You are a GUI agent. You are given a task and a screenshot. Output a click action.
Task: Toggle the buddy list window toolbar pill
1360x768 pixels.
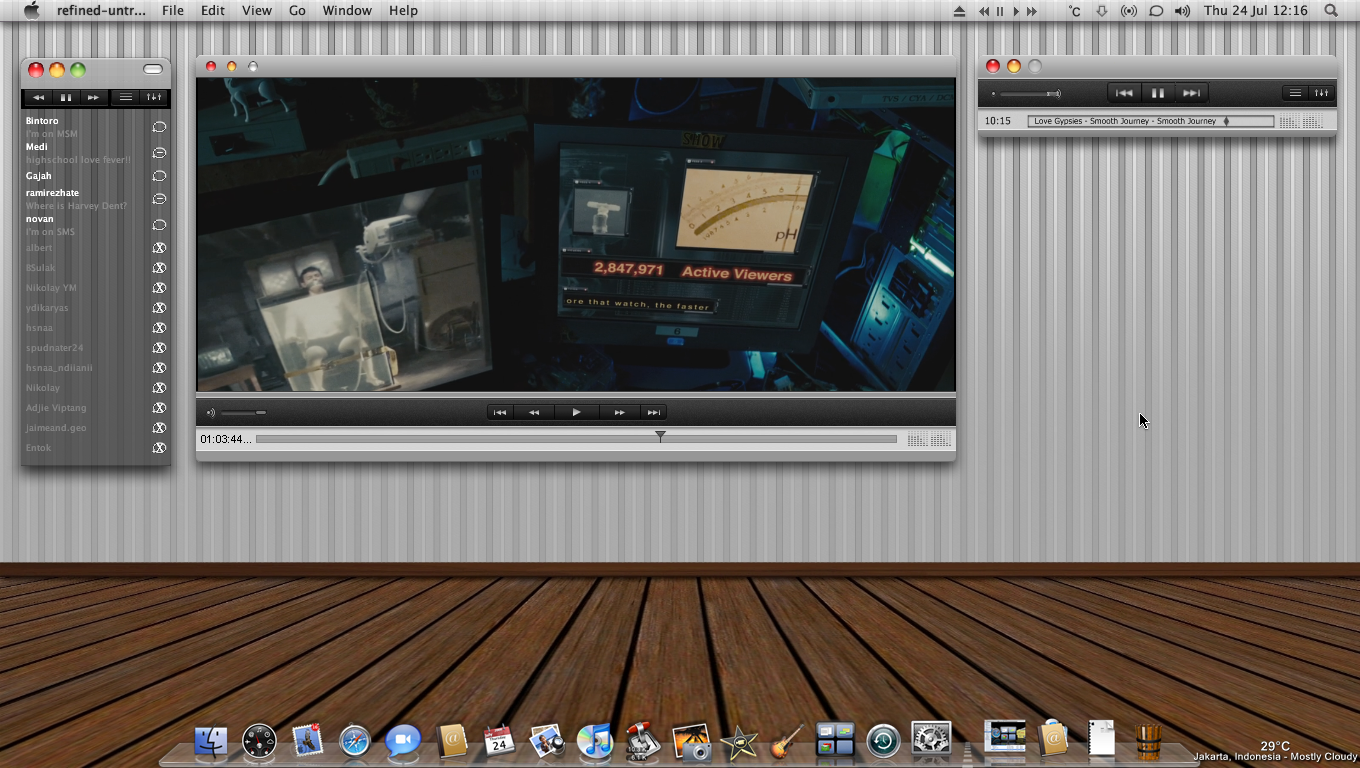[x=153, y=69]
